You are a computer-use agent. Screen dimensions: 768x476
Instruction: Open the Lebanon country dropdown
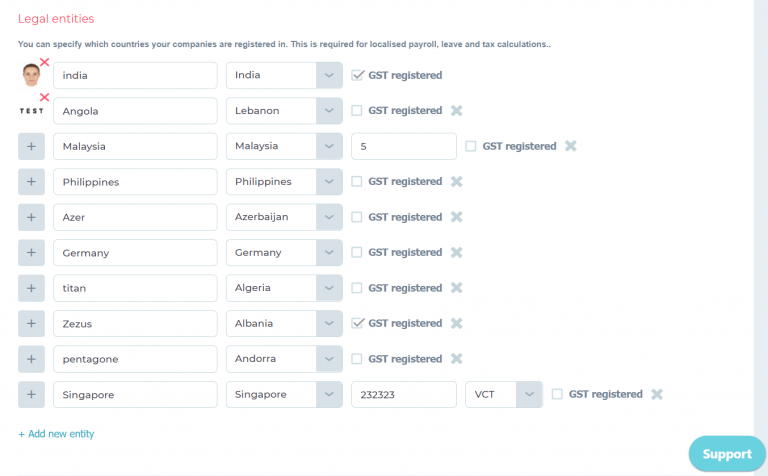(x=284, y=111)
